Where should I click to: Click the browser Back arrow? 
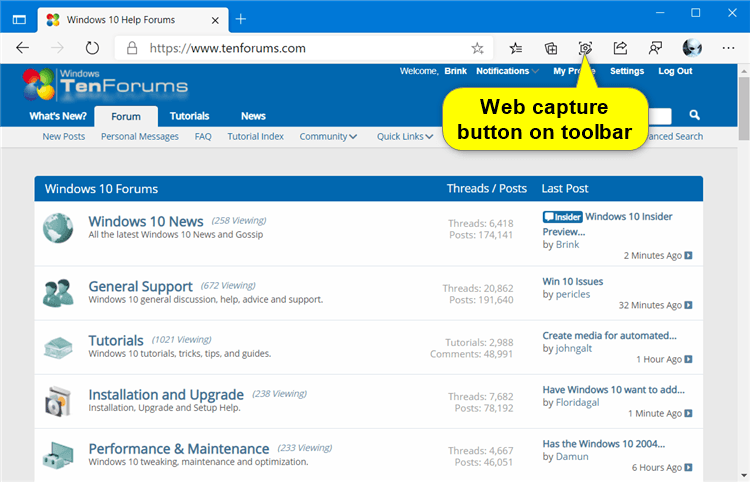22,48
